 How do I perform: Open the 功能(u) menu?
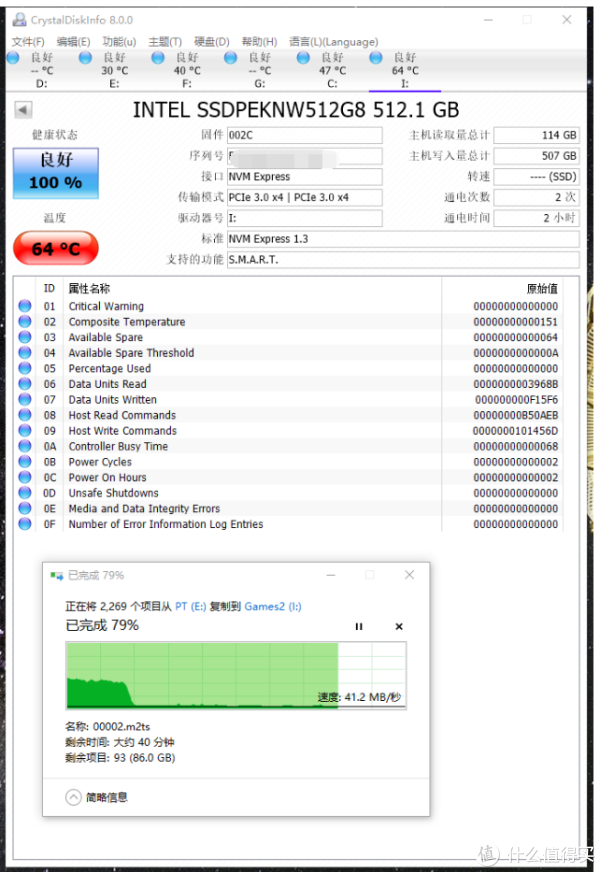tap(119, 42)
